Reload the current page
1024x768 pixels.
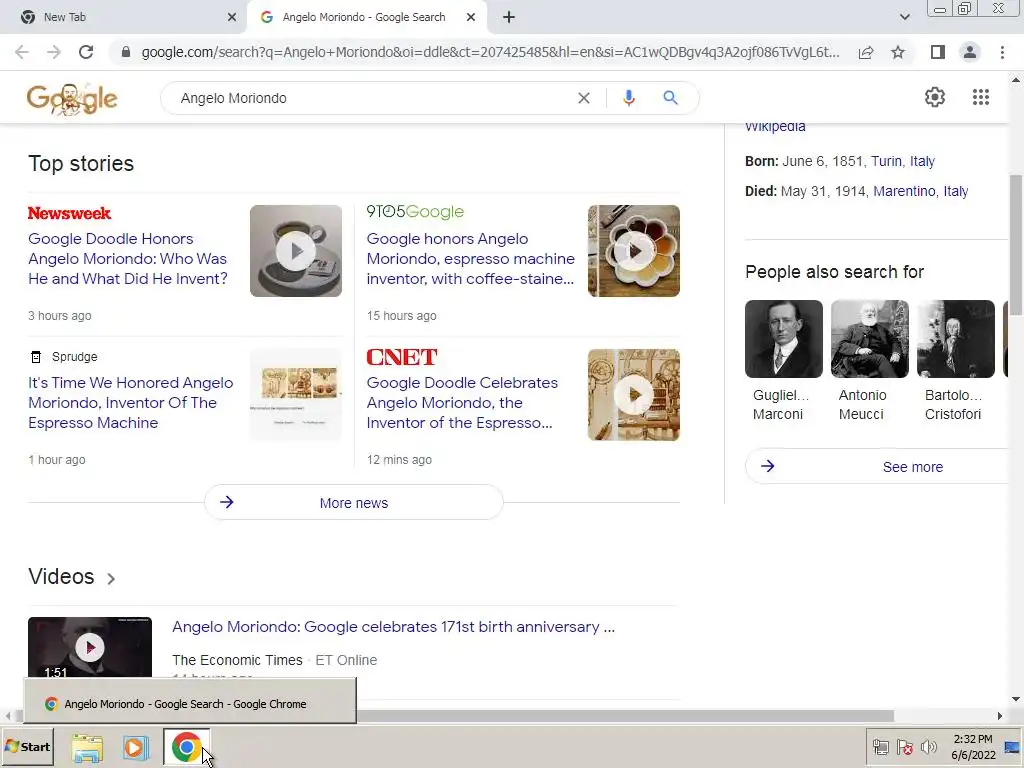coord(86,52)
